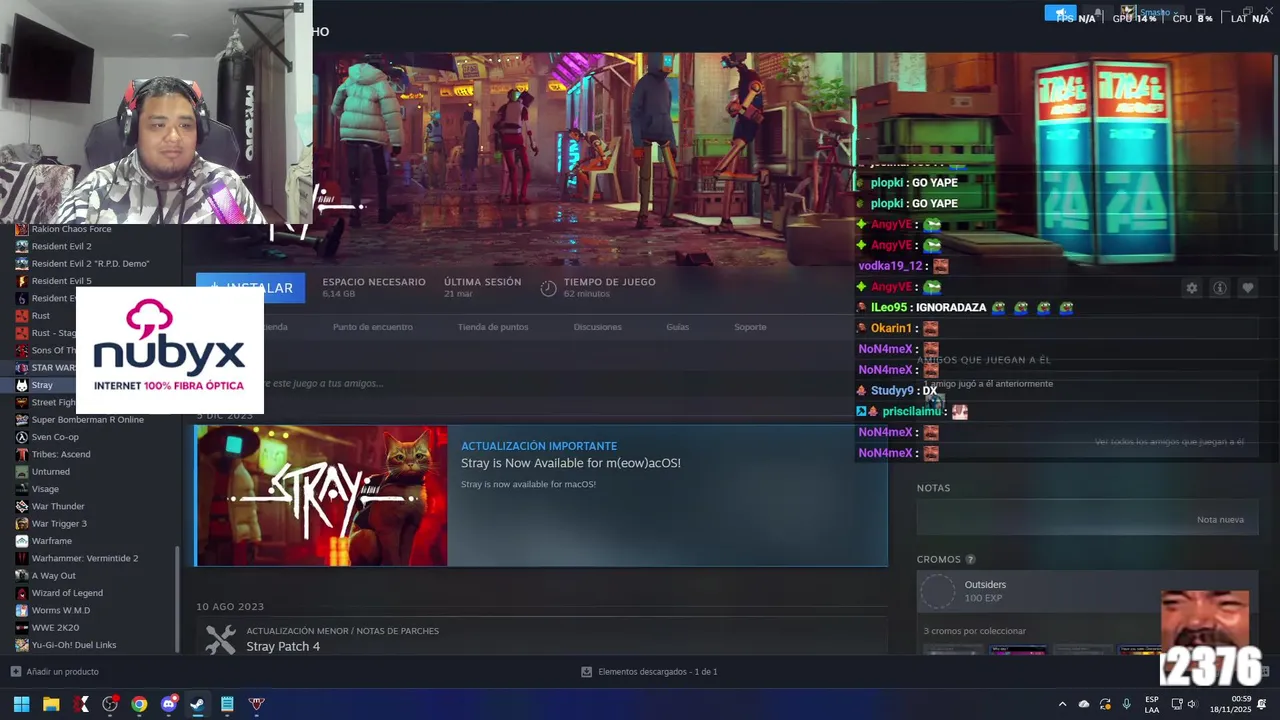
Task: Click the Sven Co-op game icon
Action: (x=22, y=437)
